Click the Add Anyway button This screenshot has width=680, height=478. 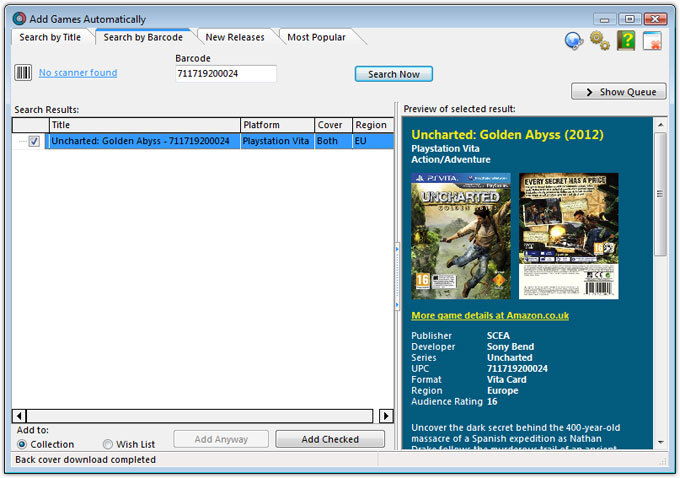[x=221, y=439]
